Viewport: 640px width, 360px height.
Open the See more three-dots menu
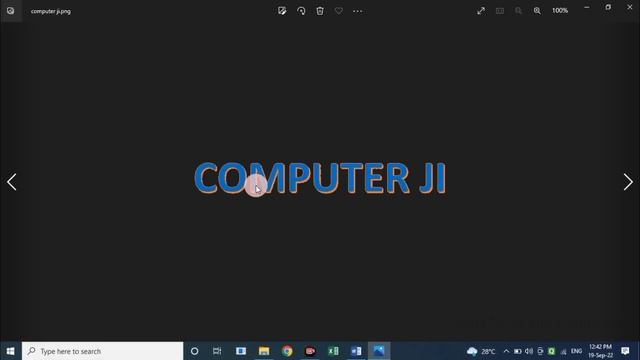pos(358,11)
